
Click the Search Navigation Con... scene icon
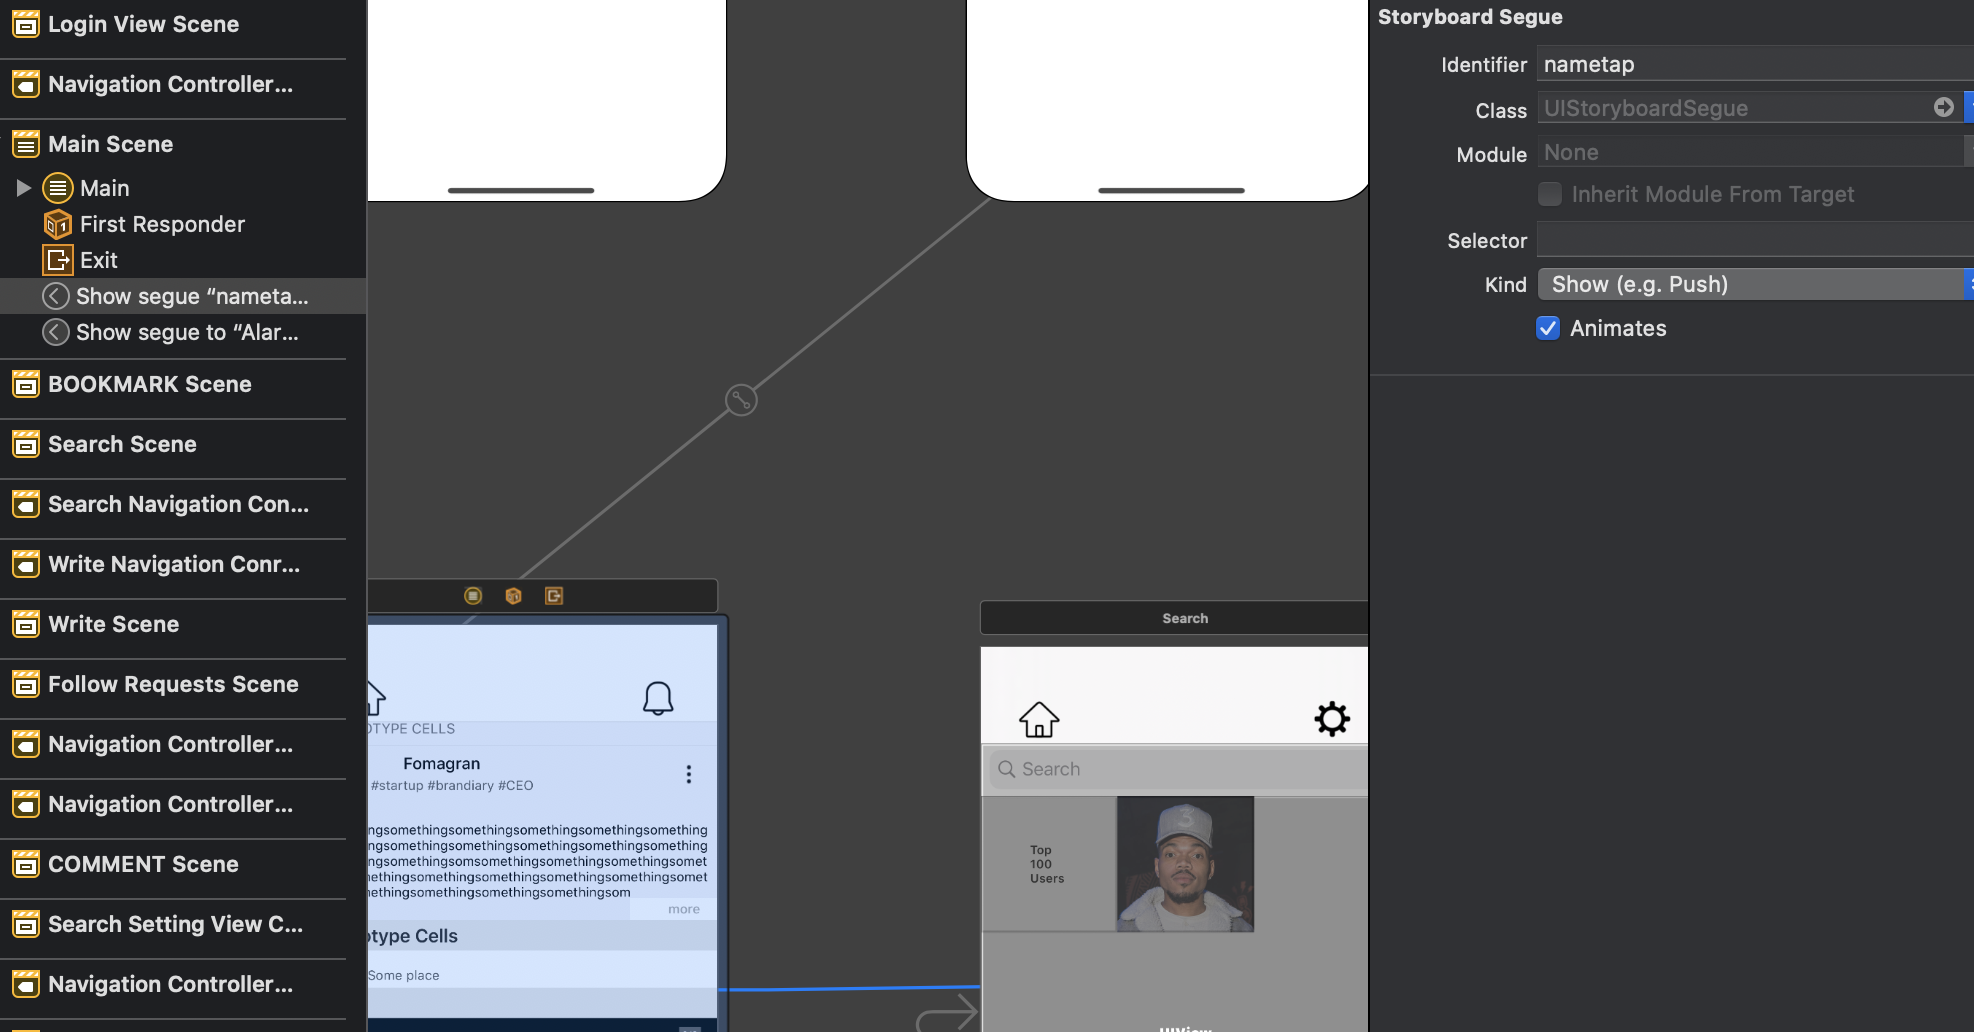(26, 504)
